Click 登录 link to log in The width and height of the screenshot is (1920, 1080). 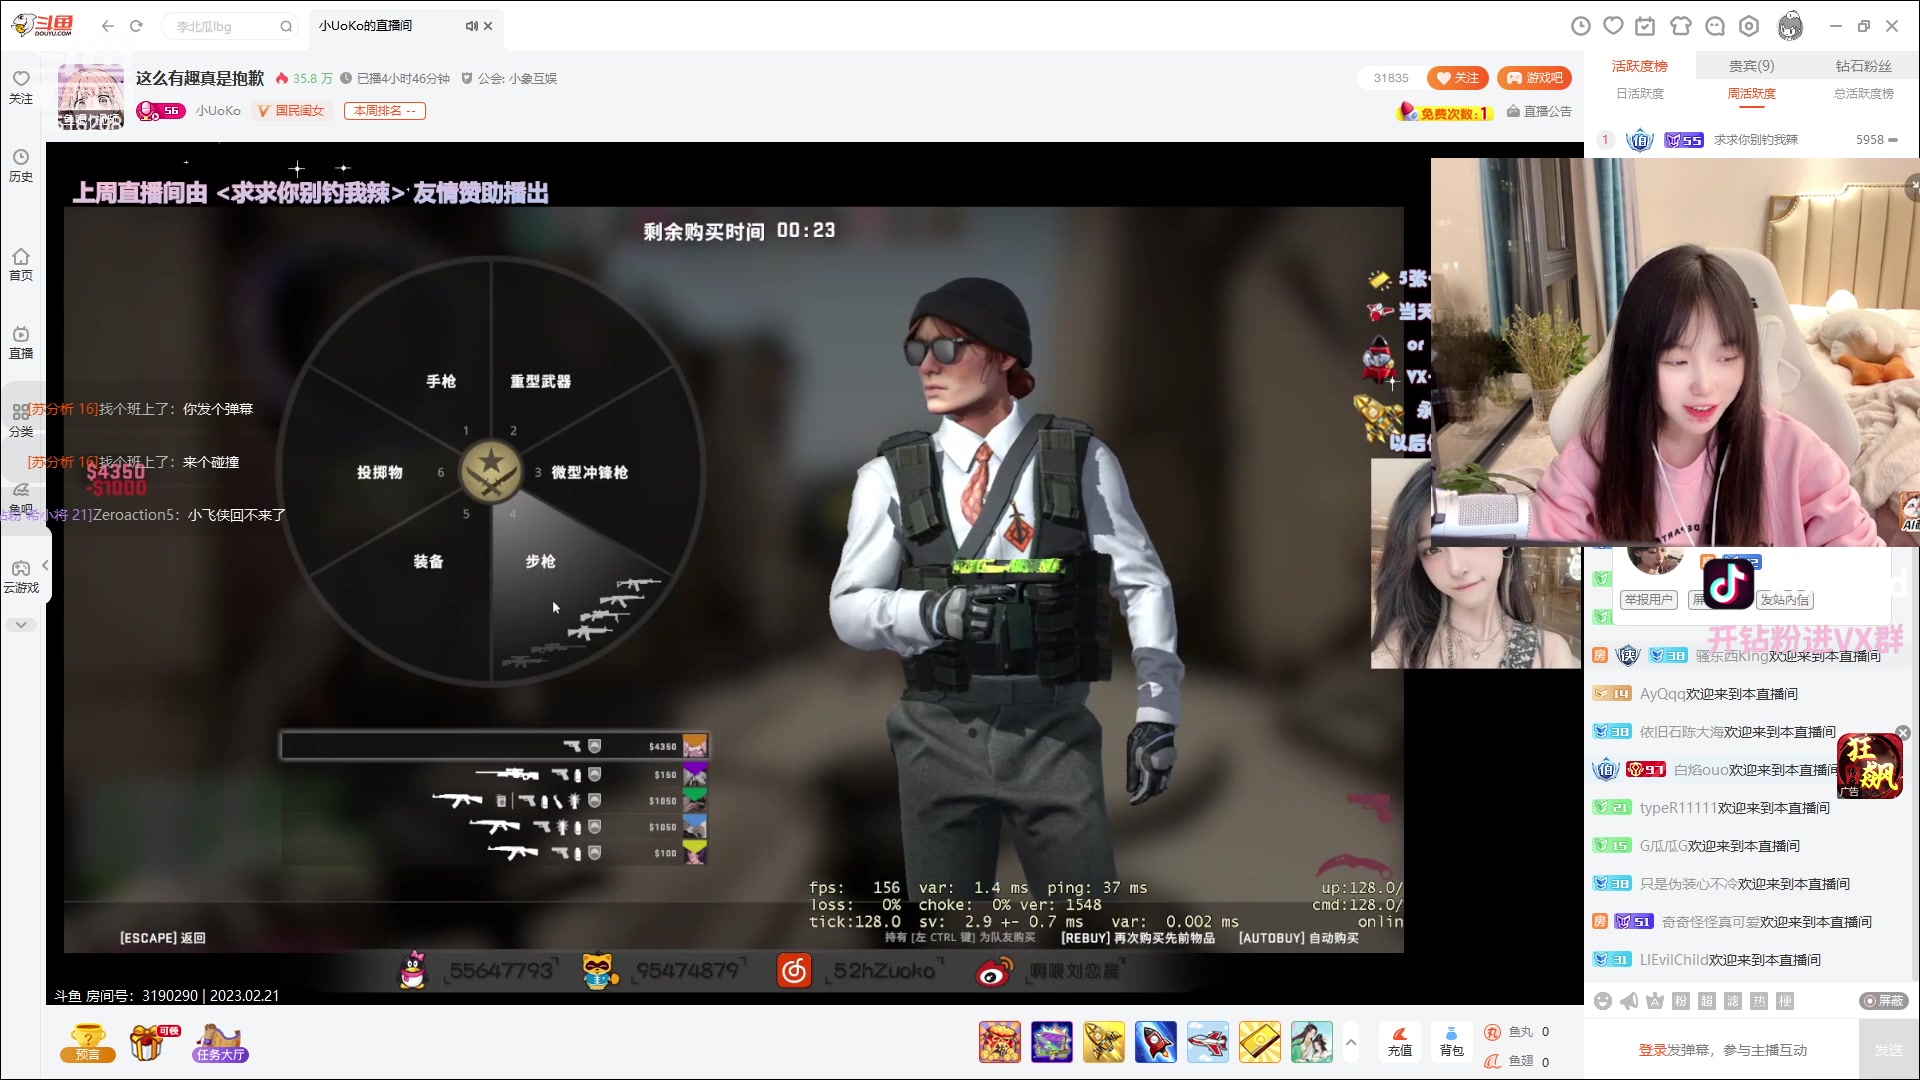click(1652, 1050)
